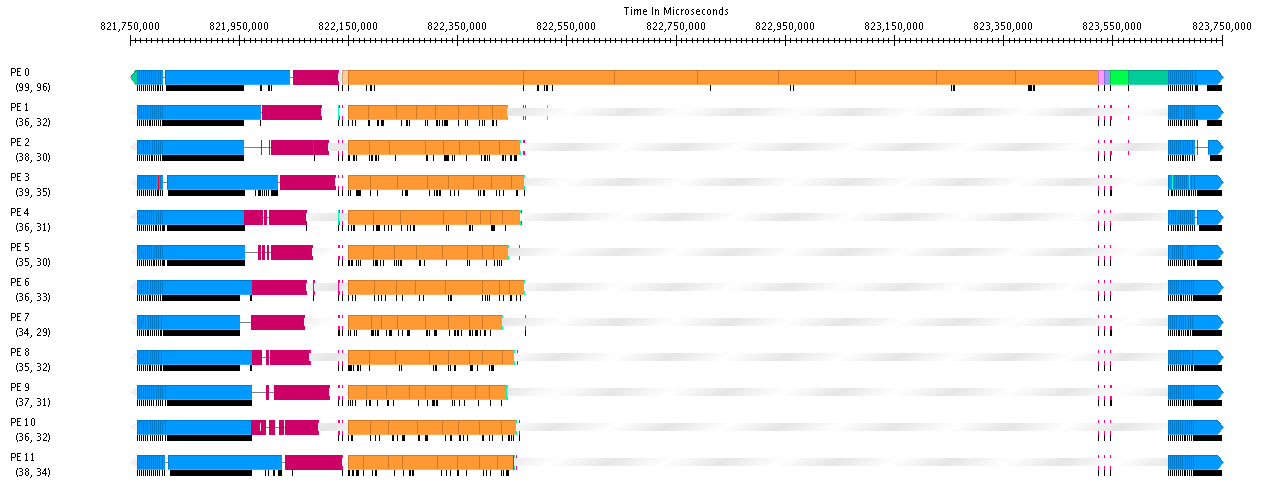
Task: Click the small pink-violet block after PE 0's orange bar
Action: click(1101, 77)
